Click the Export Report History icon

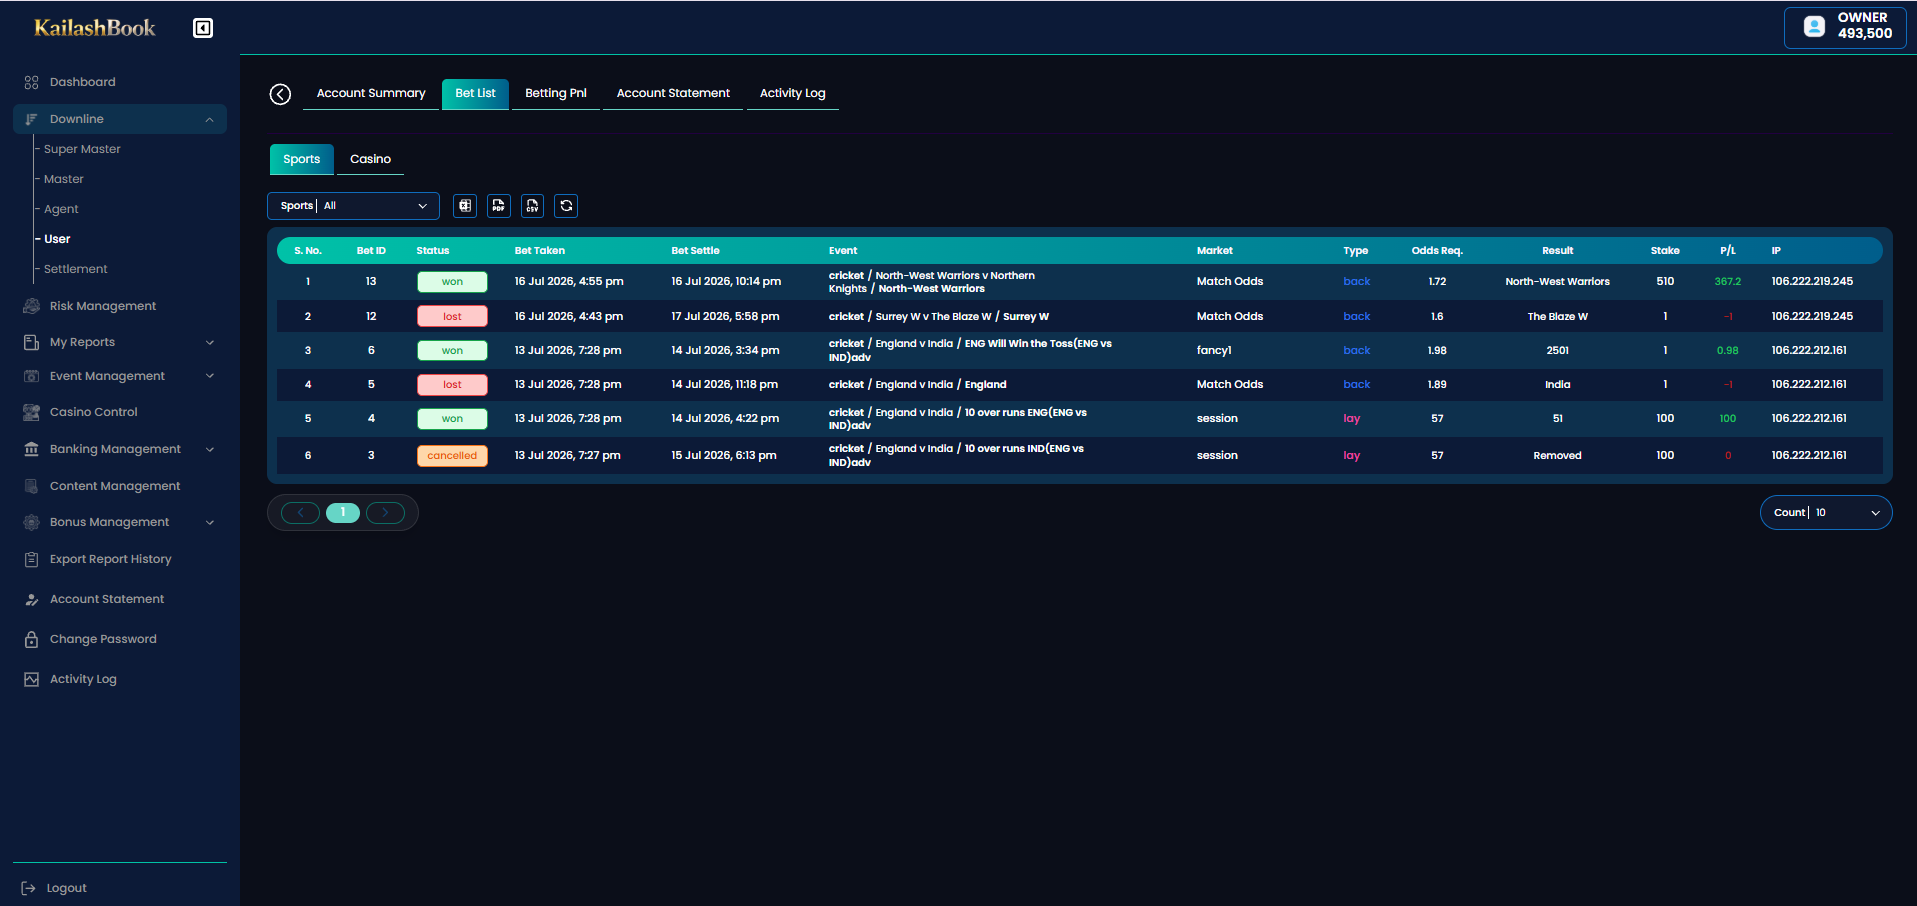pos(32,559)
